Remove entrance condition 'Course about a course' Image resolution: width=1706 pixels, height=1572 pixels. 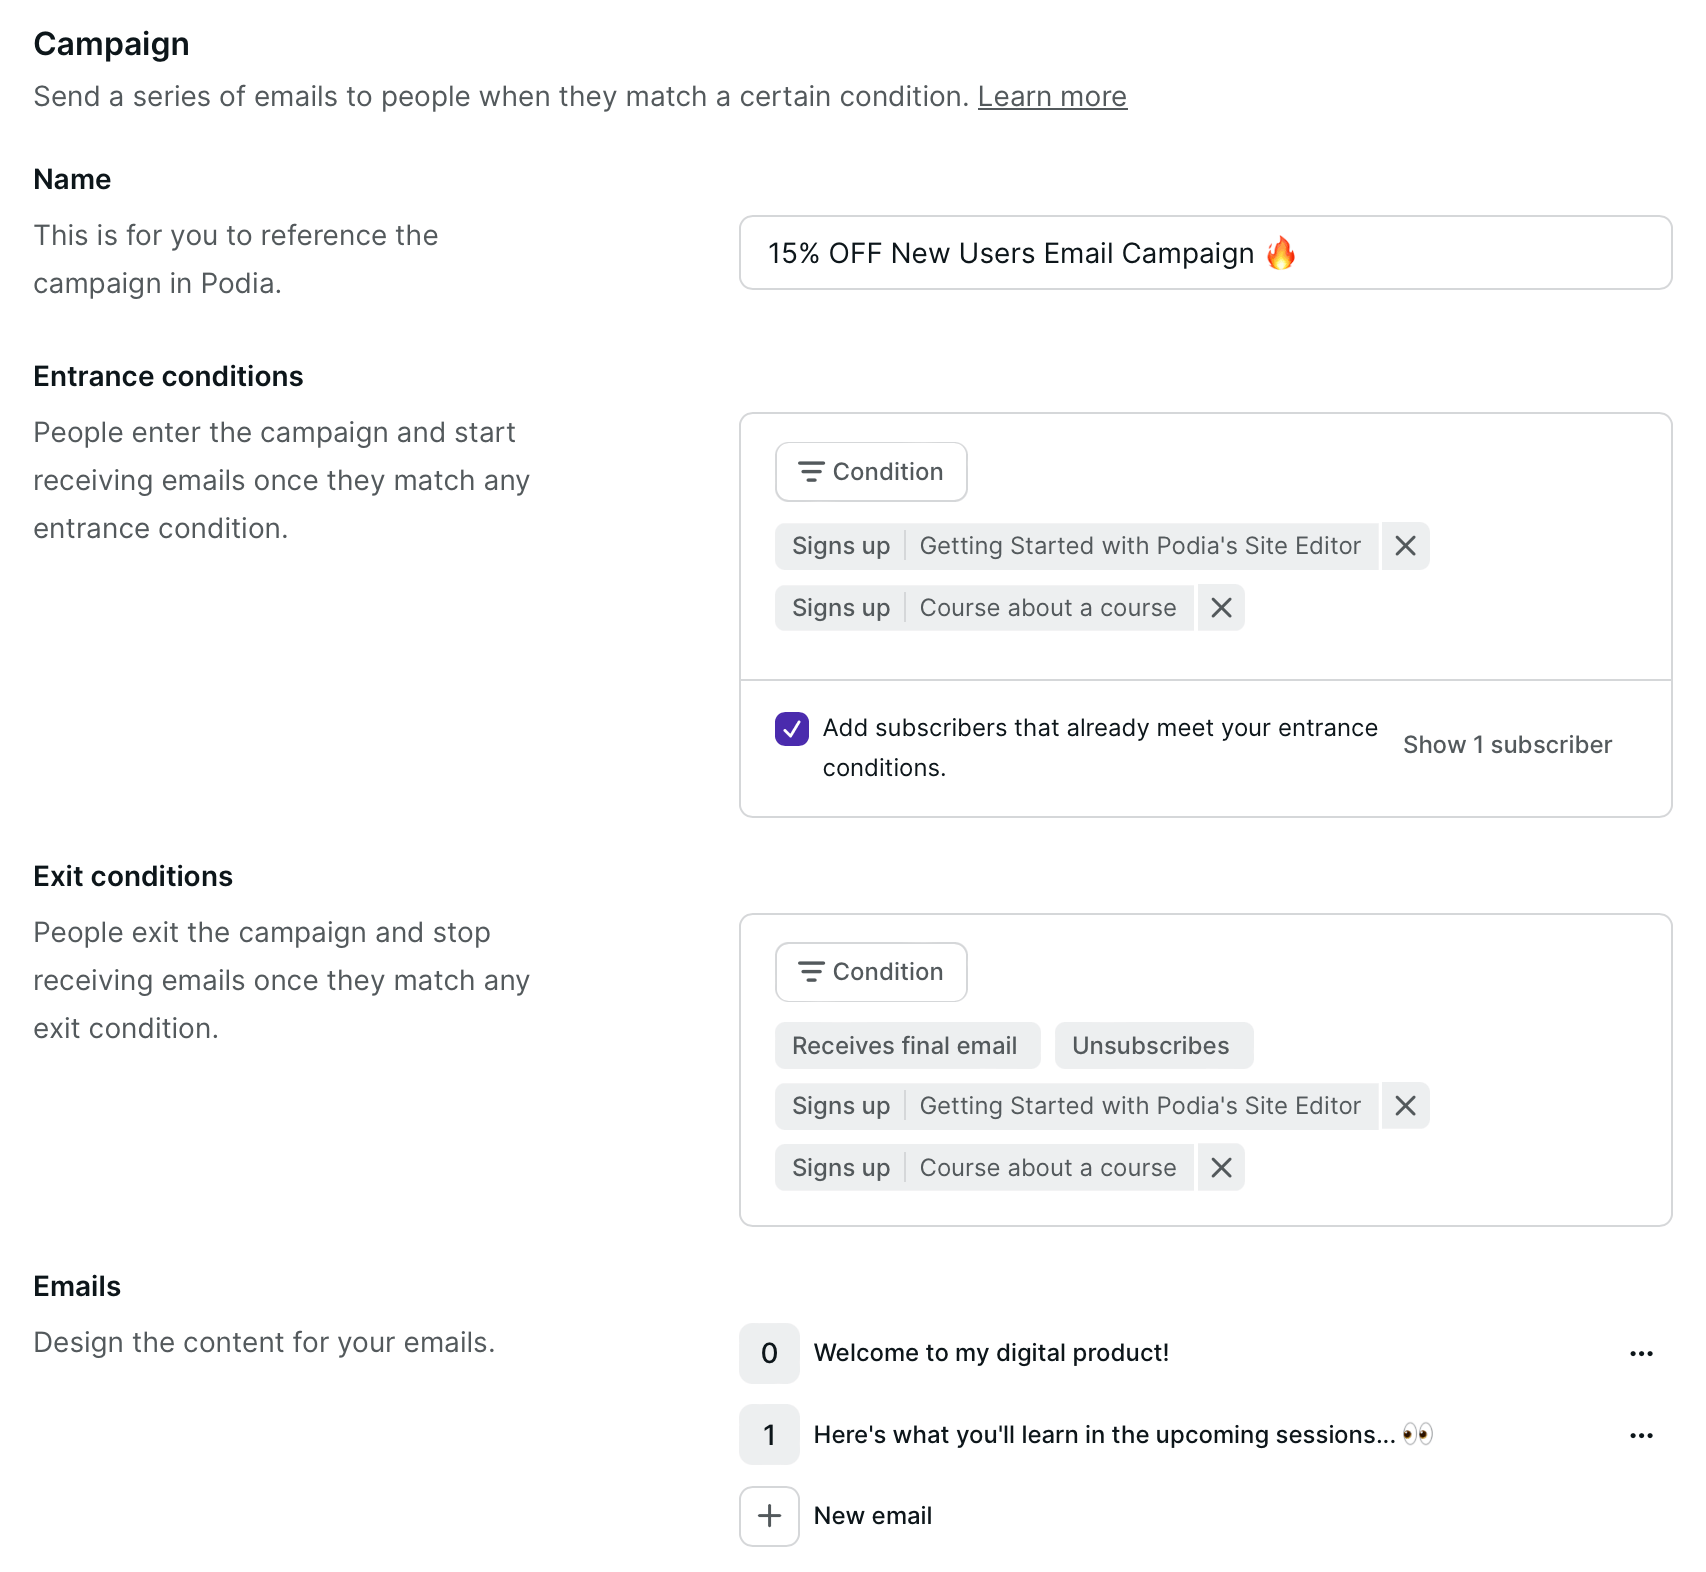tap(1221, 608)
